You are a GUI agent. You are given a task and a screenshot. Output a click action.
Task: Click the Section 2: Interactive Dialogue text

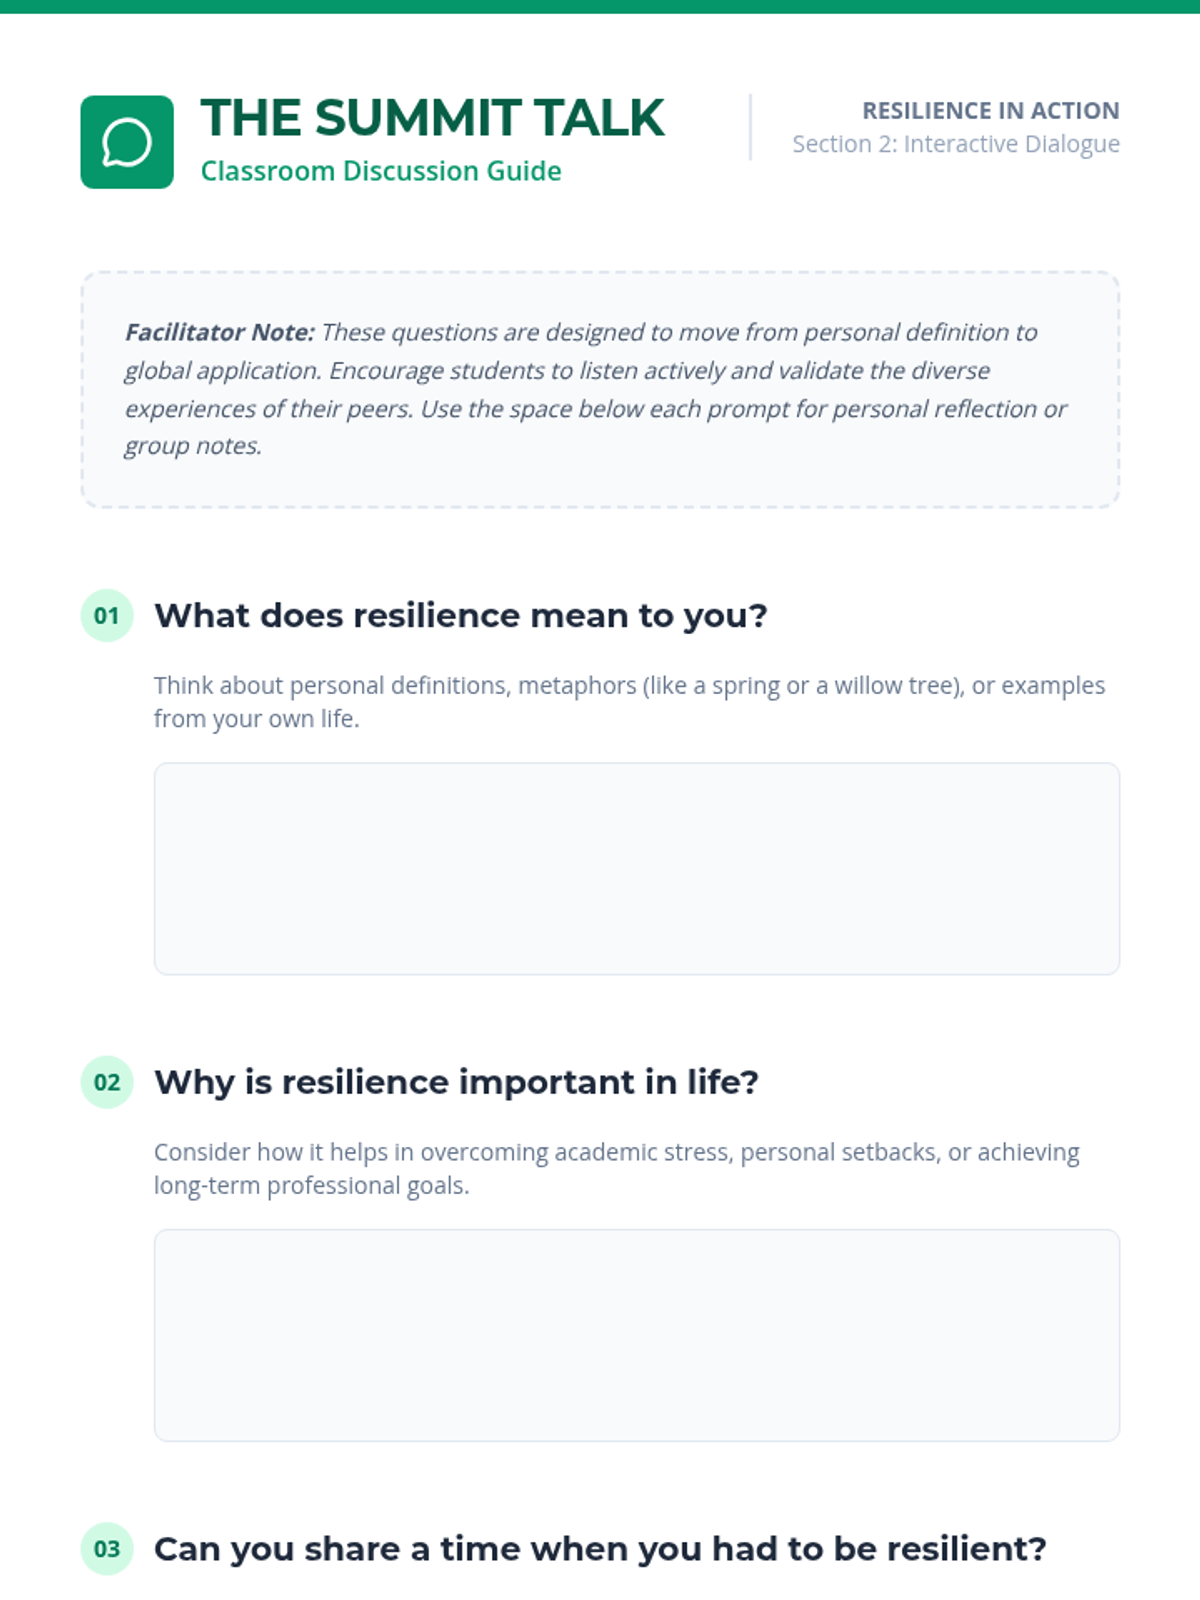[x=955, y=144]
